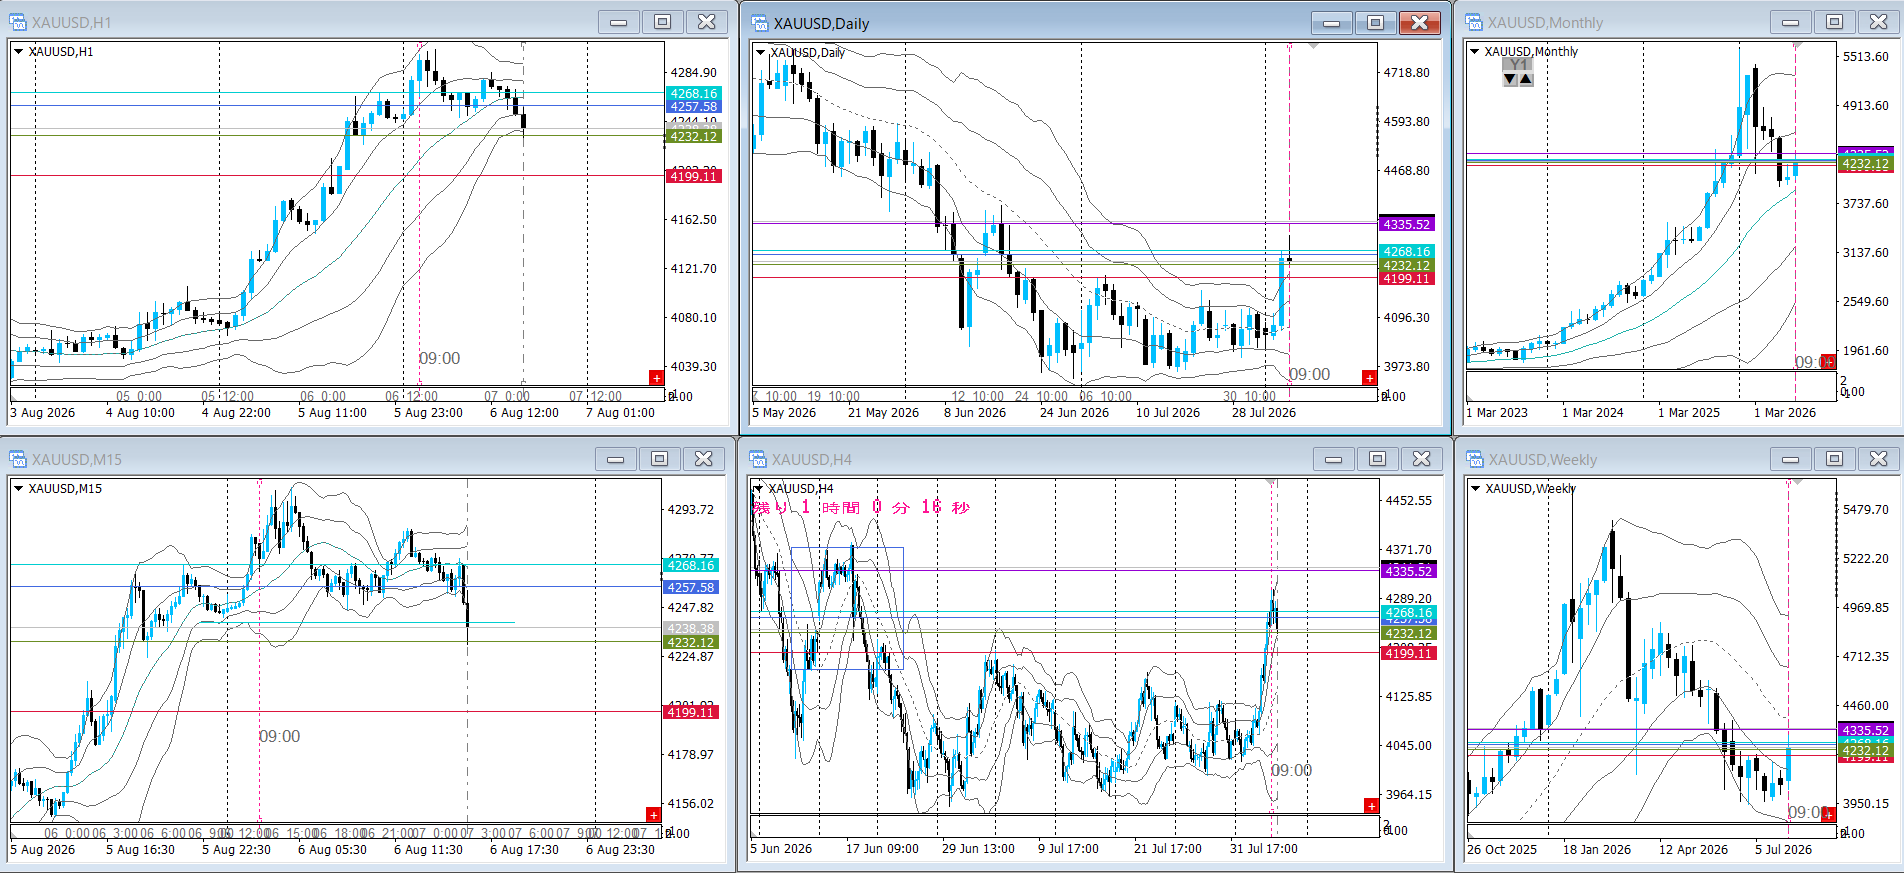Click the up arrow under Y1 in Monthly chart
1904x873 pixels.
[1525, 79]
